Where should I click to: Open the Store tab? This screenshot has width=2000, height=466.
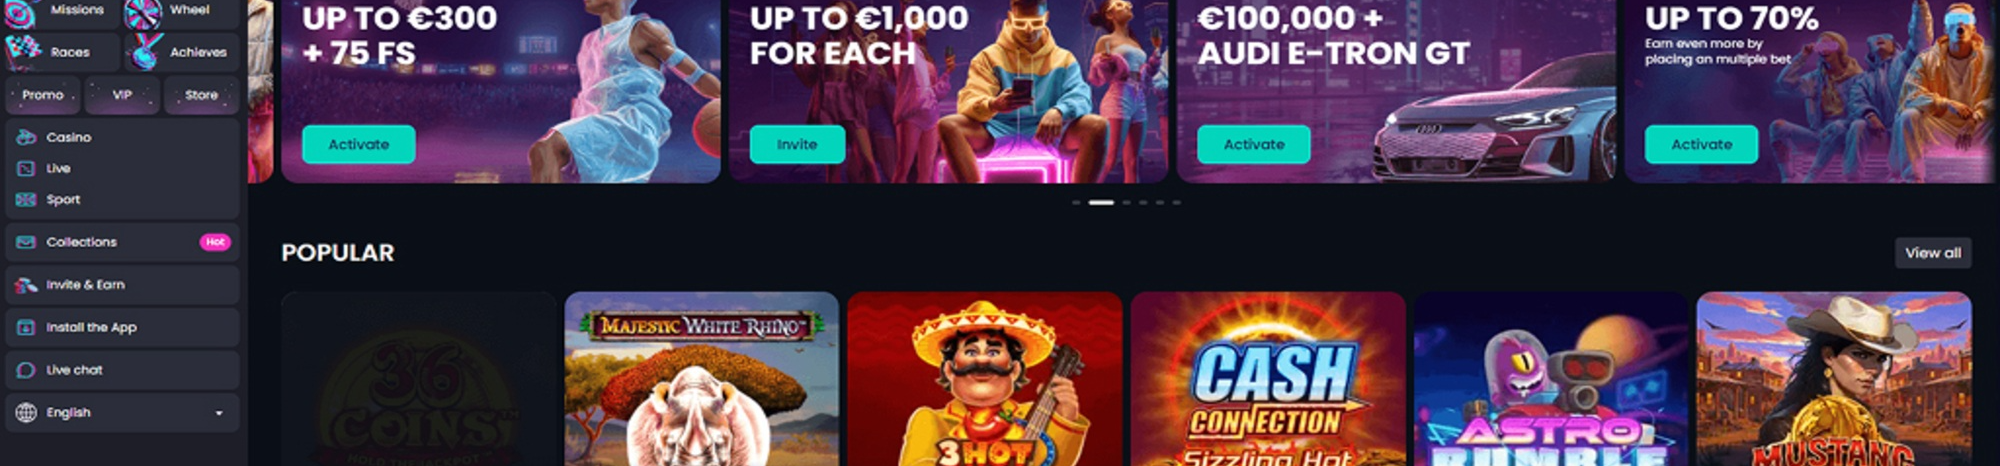(201, 95)
